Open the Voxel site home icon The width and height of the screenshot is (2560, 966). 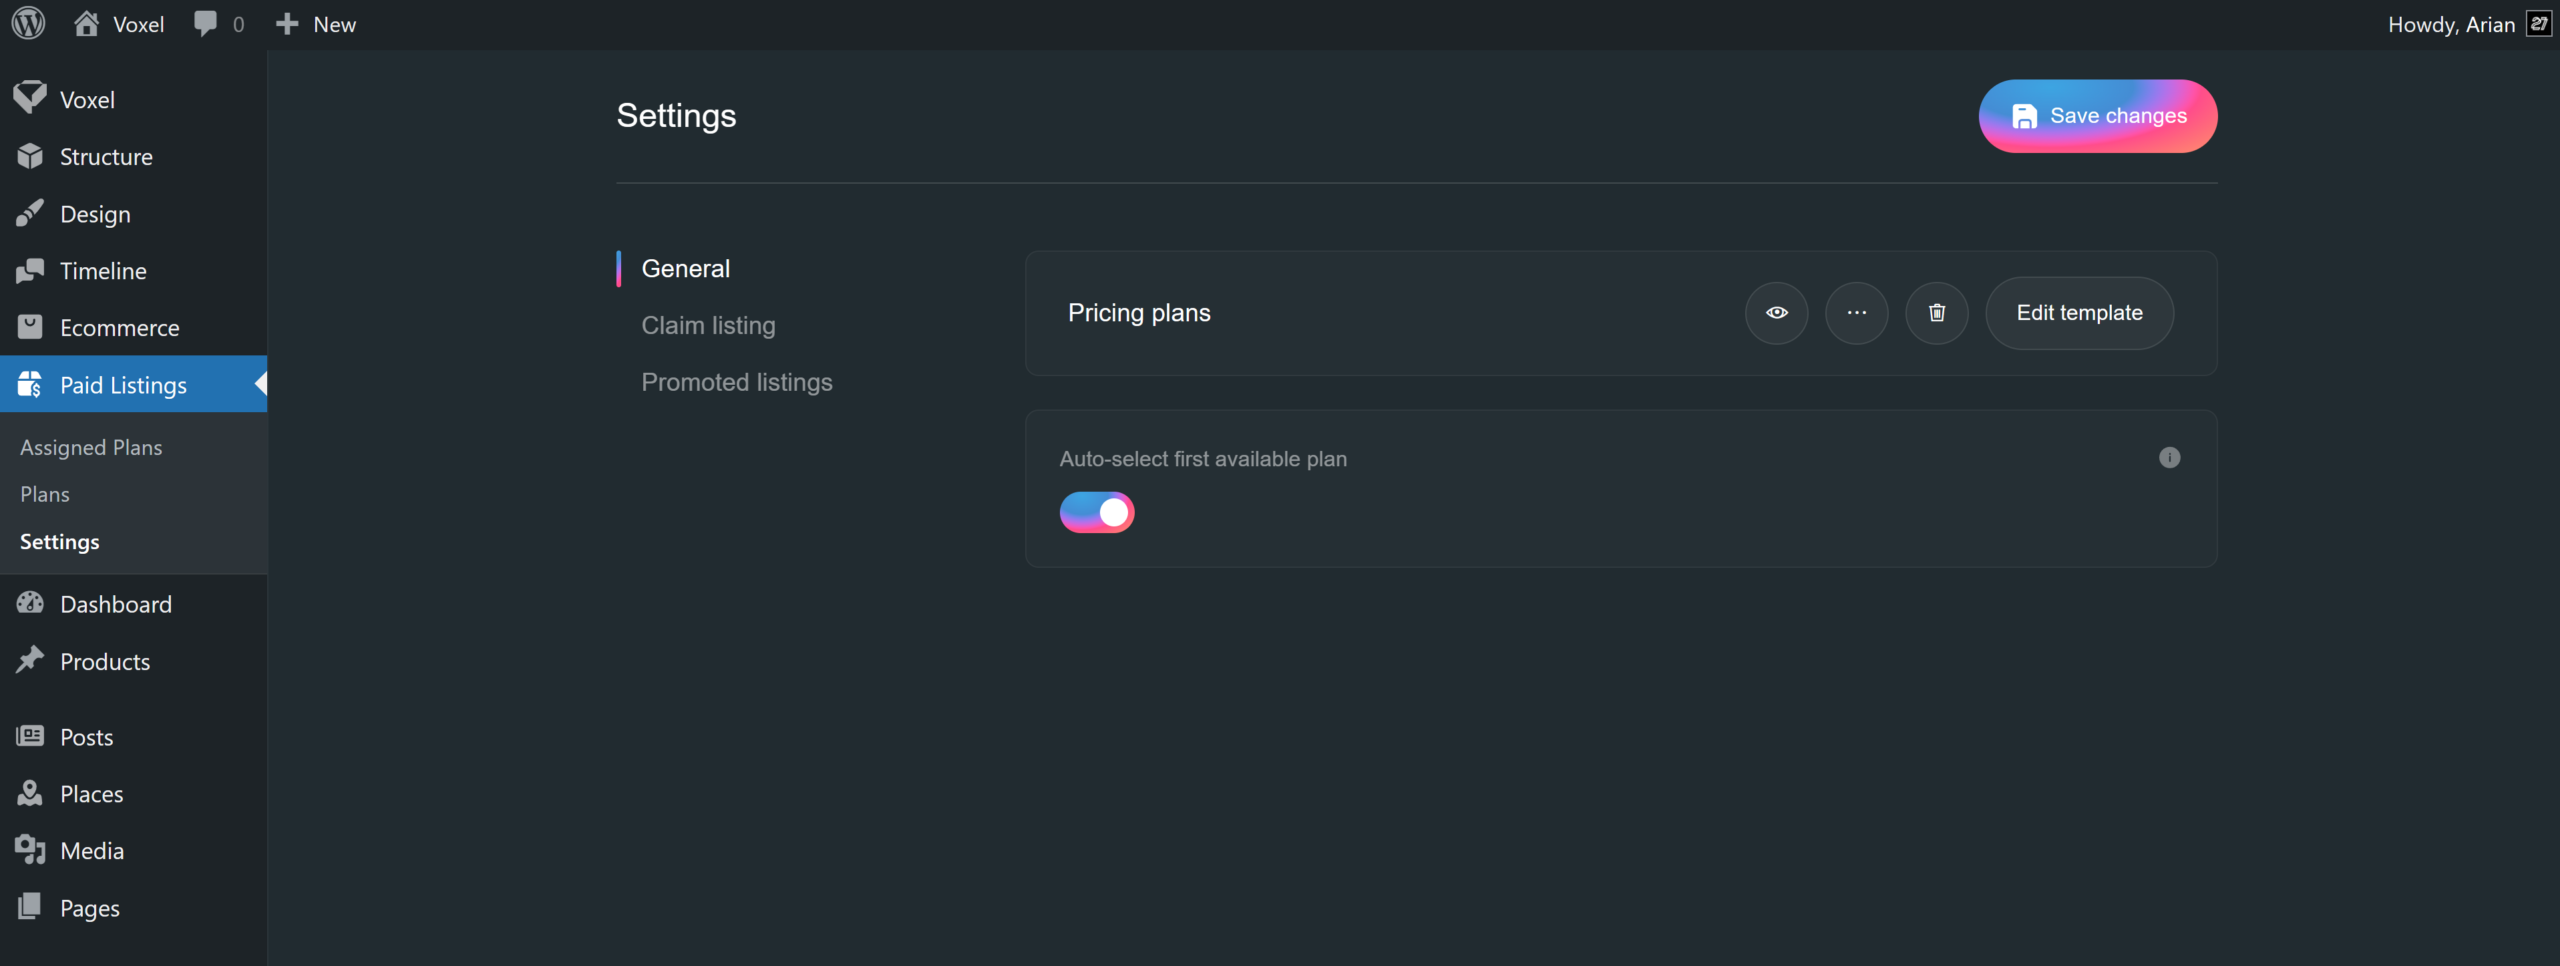point(87,24)
